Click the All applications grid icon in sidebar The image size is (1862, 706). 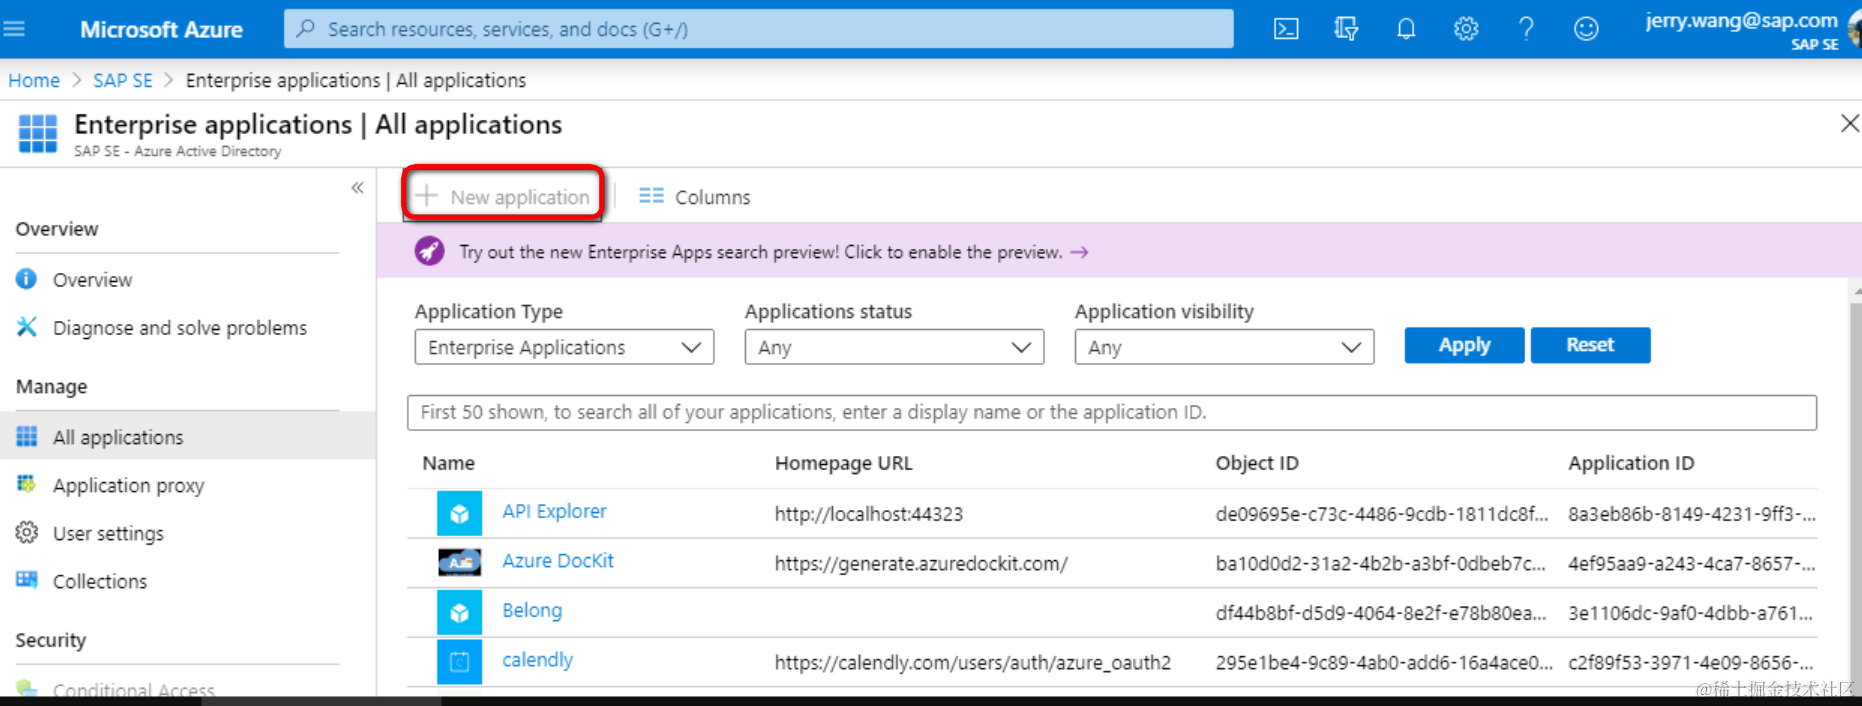click(x=27, y=437)
